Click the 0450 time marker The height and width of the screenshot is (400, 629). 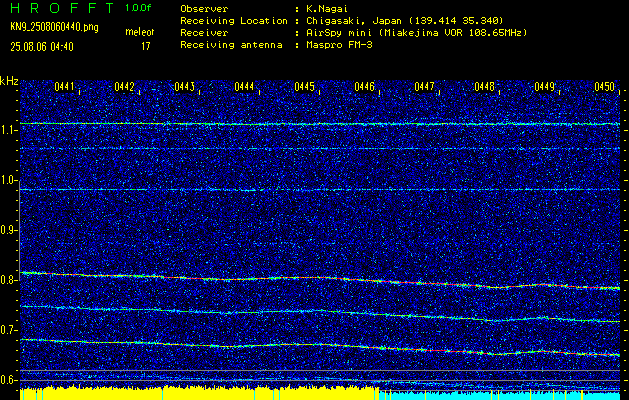[x=605, y=87]
